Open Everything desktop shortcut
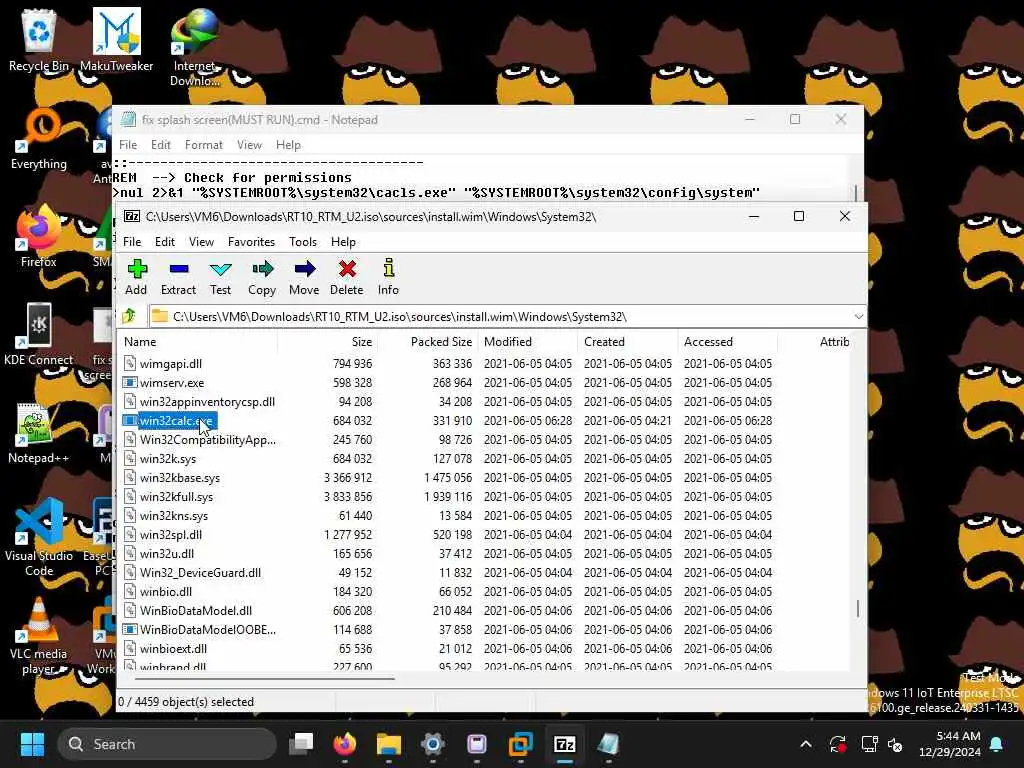The width and height of the screenshot is (1024, 768). (x=39, y=138)
